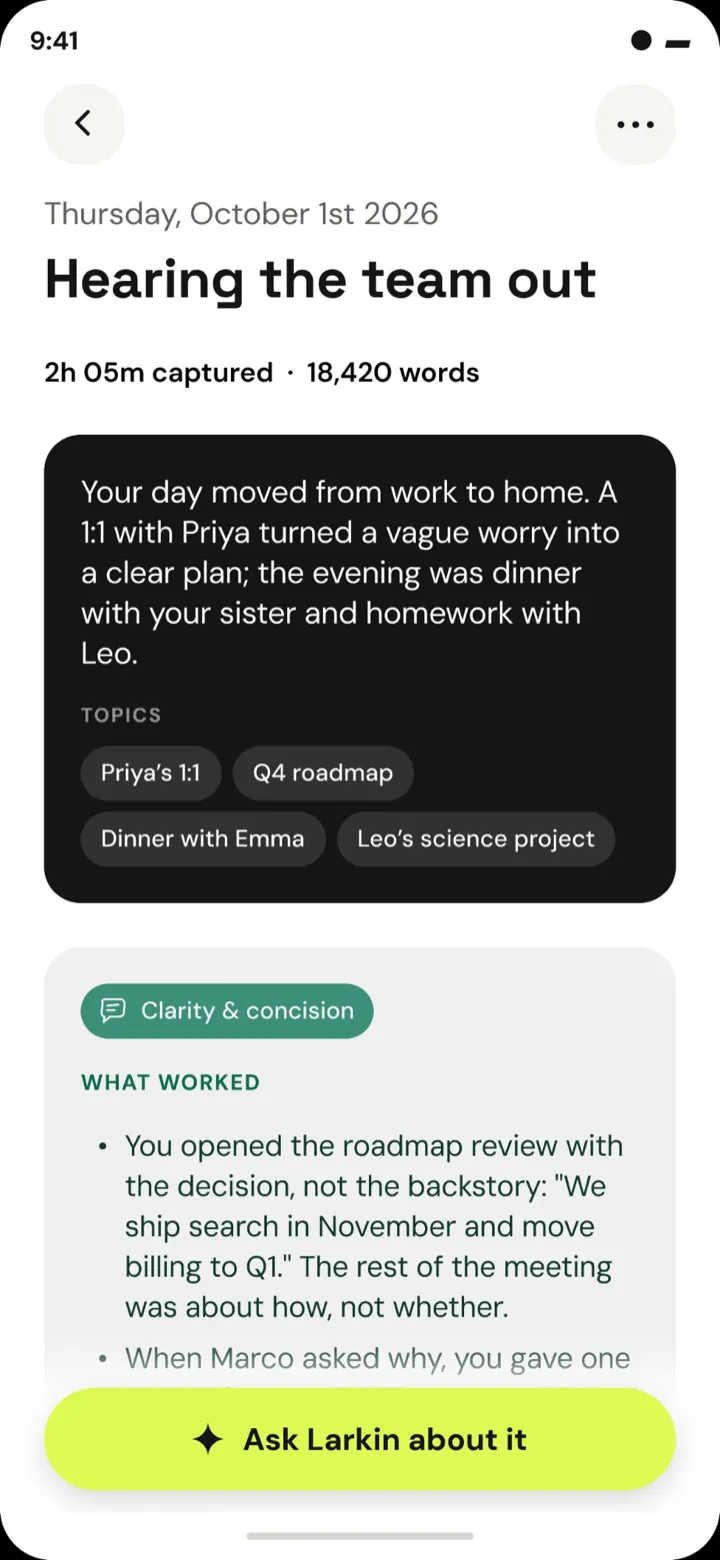Tap the Thursday, October 1st 2026 date
720x1560 pixels.
242,214
